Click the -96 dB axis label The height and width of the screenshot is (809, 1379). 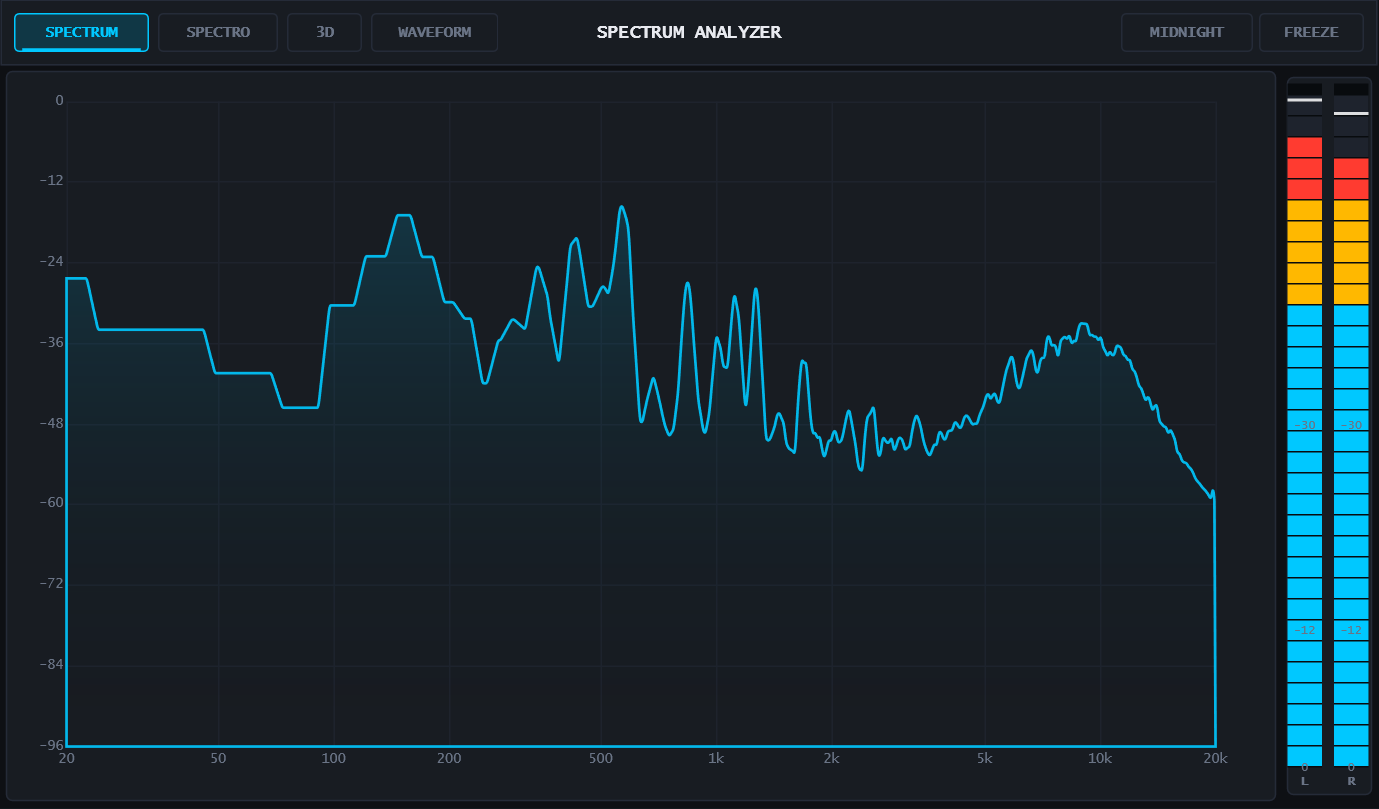(x=50, y=746)
